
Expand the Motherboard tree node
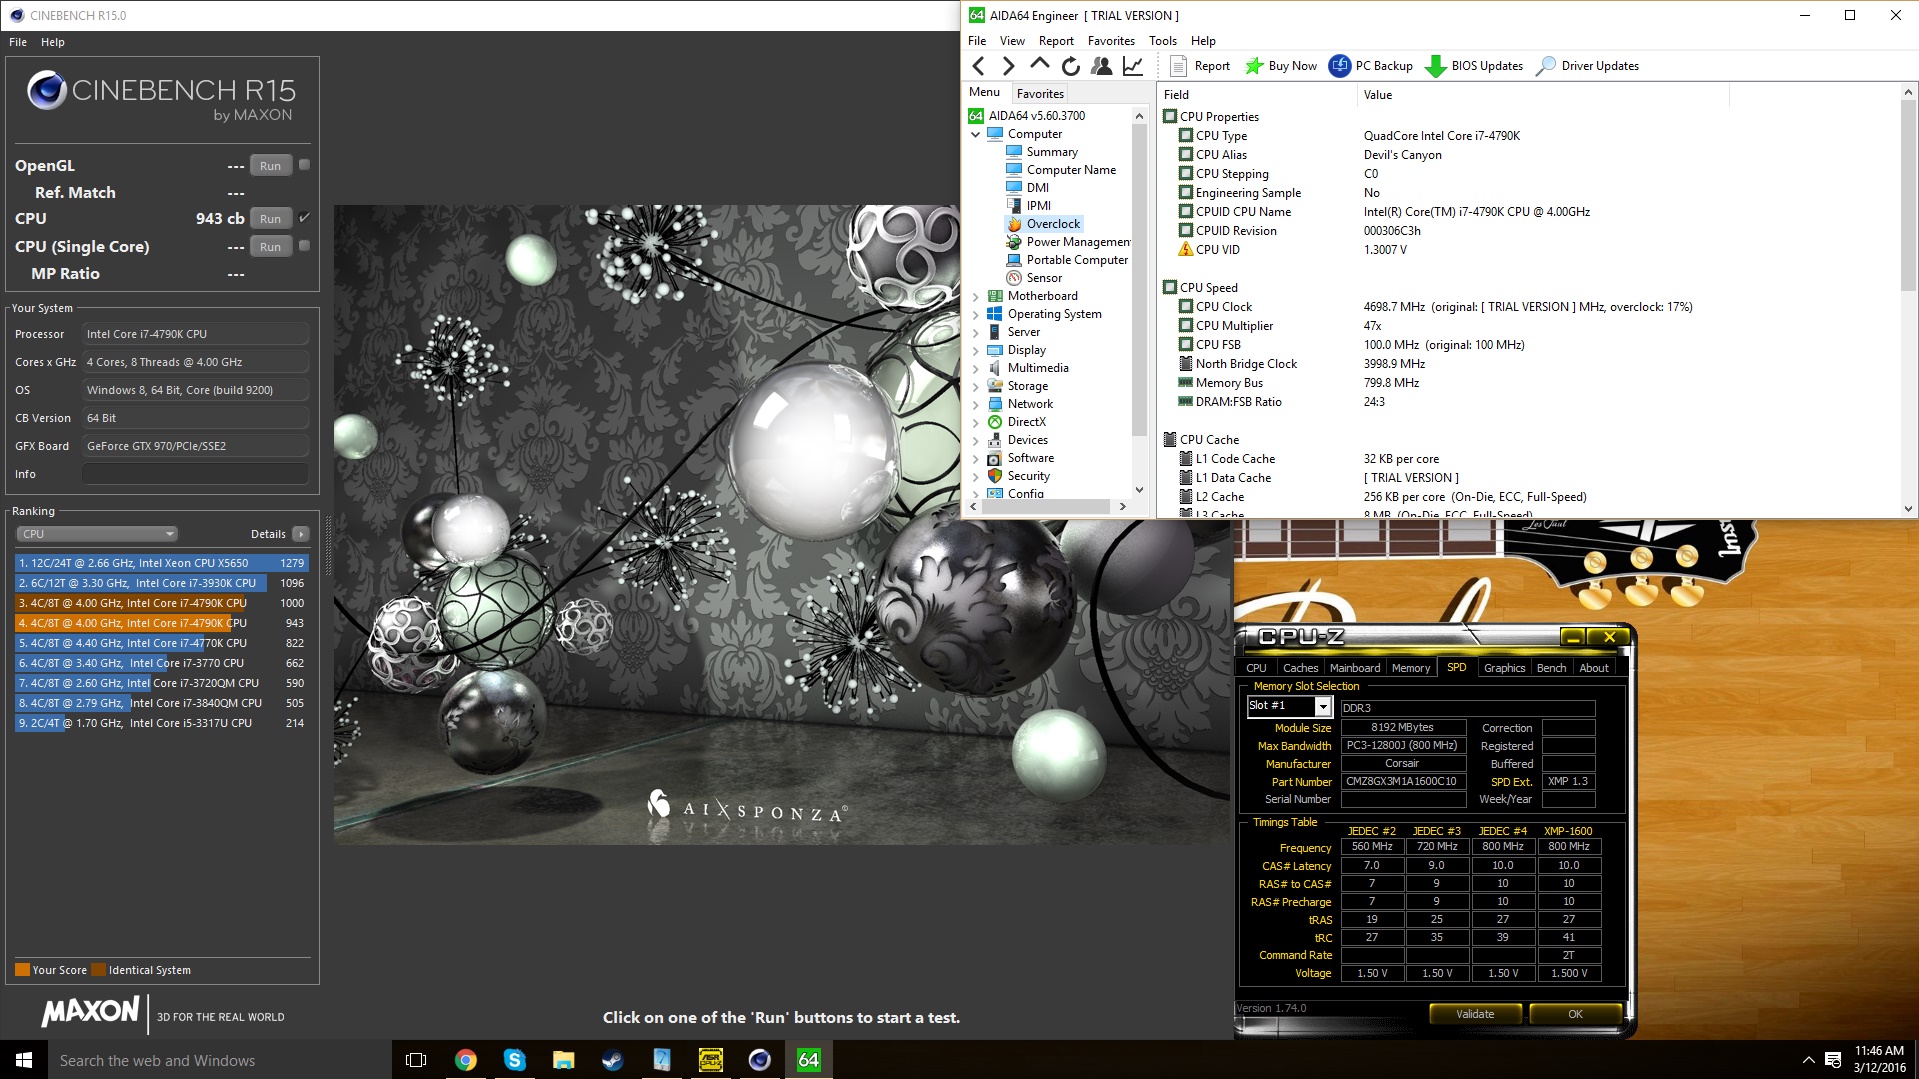[976, 296]
